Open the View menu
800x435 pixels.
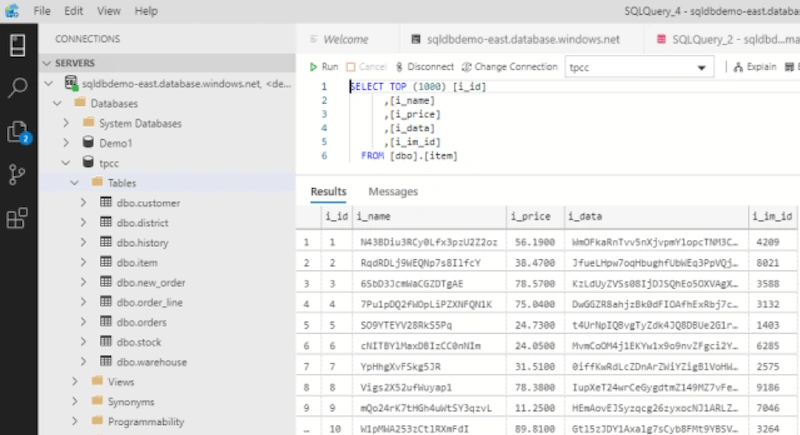pos(109,11)
